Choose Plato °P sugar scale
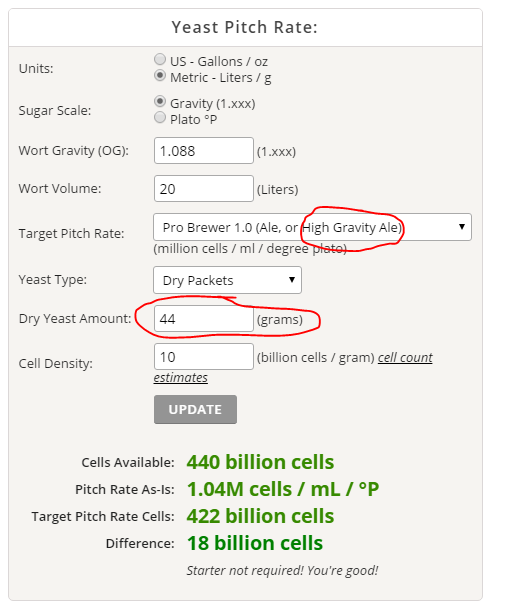This screenshot has width=506, height=612. pos(160,117)
